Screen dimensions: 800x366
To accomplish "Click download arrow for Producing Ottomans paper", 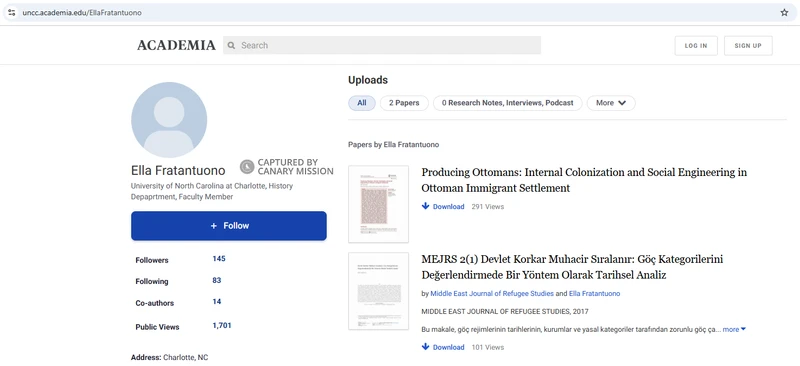I will coord(426,206).
